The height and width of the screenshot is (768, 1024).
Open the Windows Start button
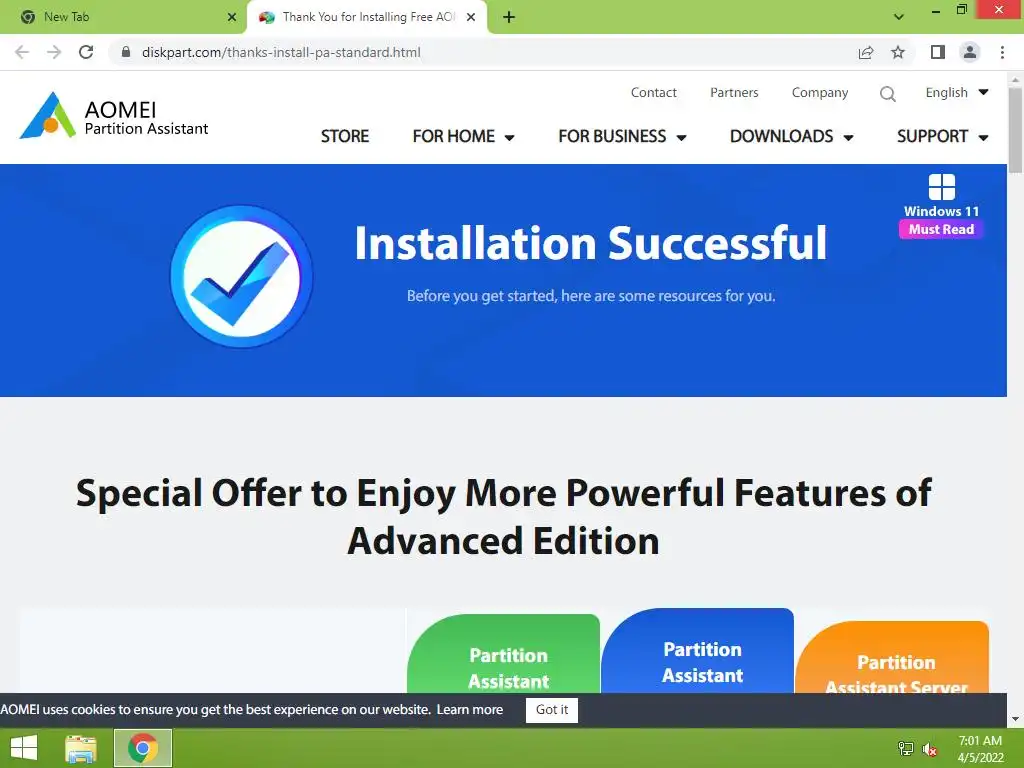pyautogui.click(x=24, y=748)
